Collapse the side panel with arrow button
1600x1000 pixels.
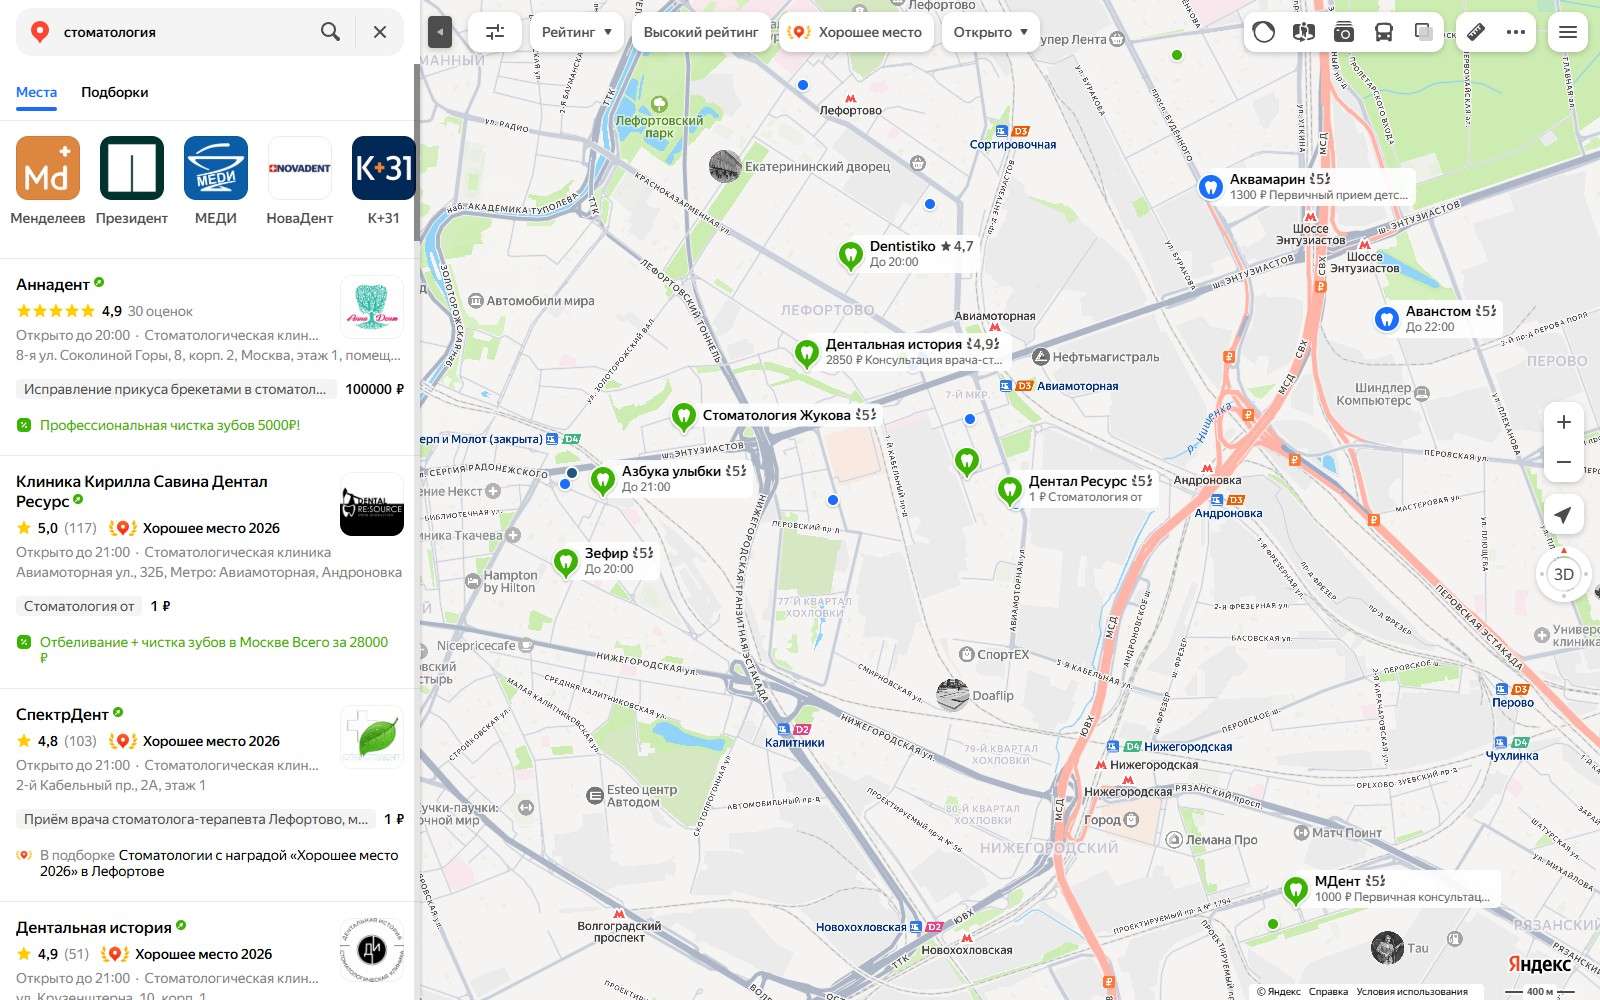click(439, 32)
